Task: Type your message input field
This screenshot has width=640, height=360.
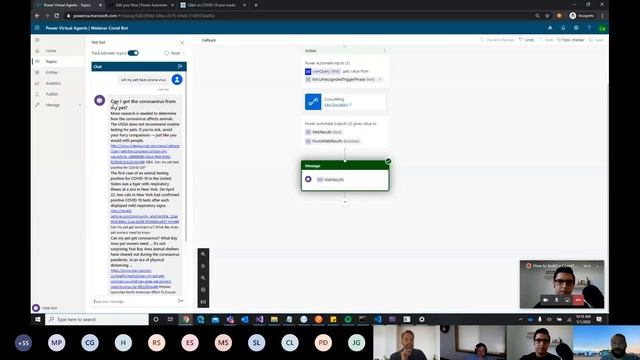Action: 134,301
